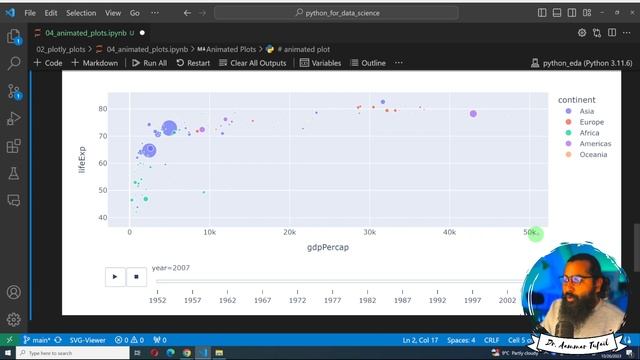Open notebook toolbar overflow ellipsis
The image size is (640, 360).
[x=398, y=63]
